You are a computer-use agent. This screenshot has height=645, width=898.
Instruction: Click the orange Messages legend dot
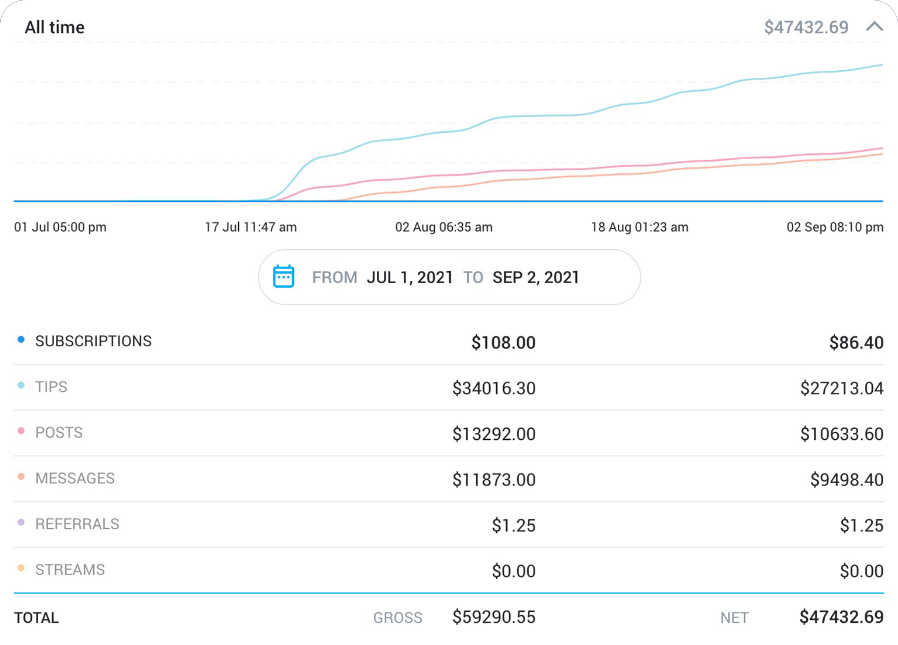21,478
